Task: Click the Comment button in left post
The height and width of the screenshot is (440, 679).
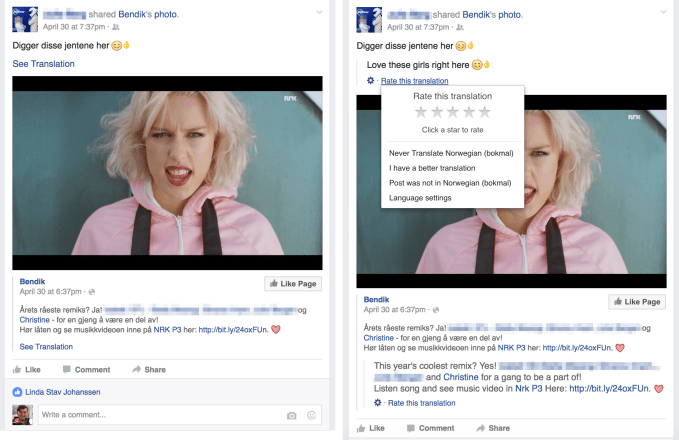Action: click(x=87, y=369)
